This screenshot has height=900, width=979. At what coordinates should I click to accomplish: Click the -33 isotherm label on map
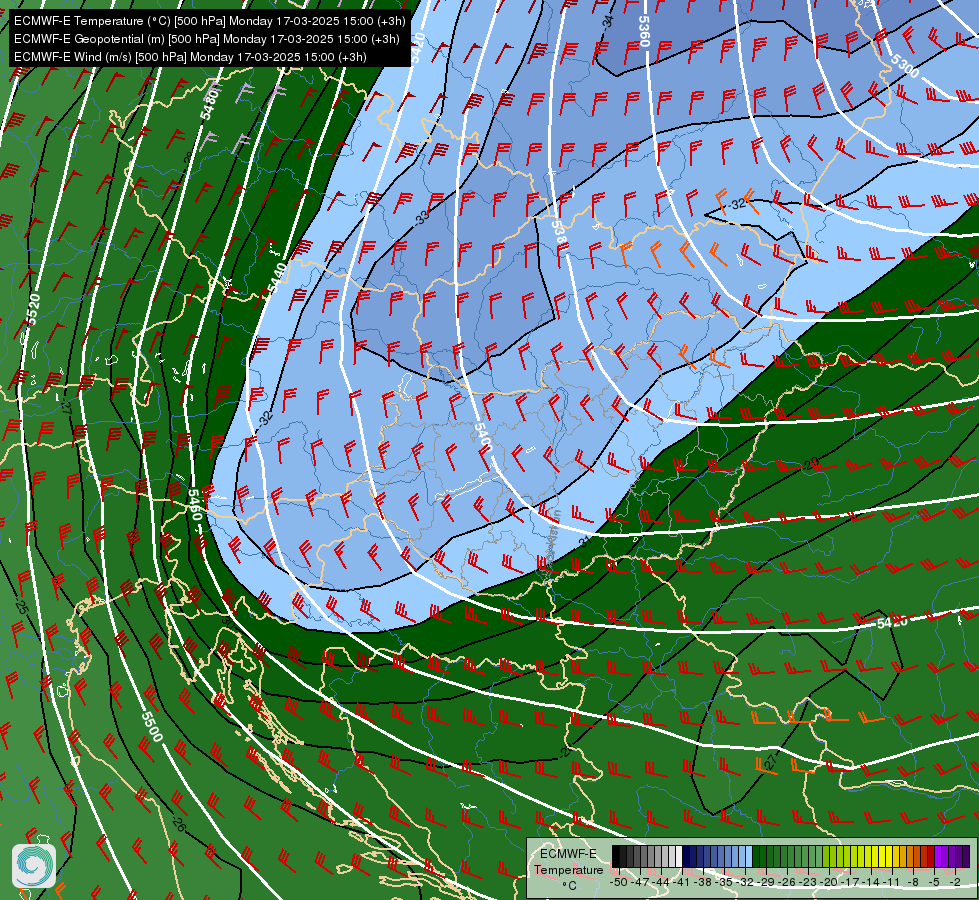[422, 217]
